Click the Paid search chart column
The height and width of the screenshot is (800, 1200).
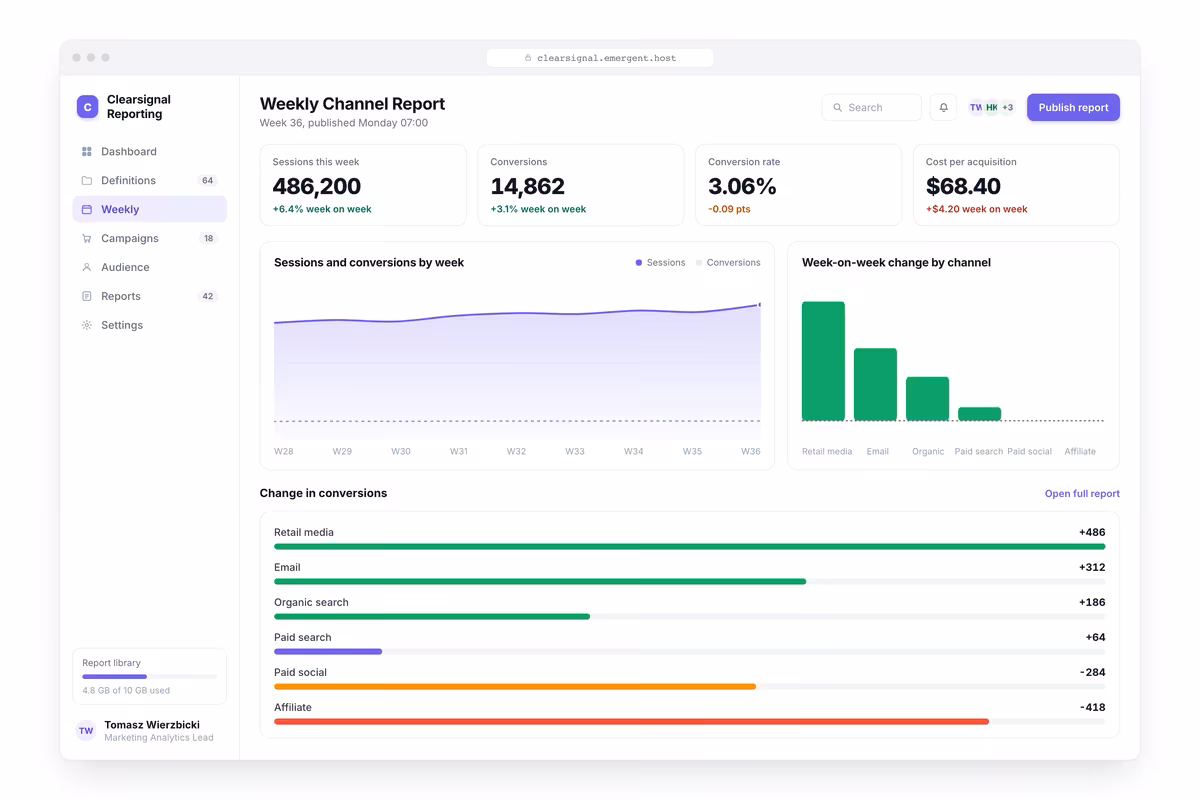(x=979, y=414)
